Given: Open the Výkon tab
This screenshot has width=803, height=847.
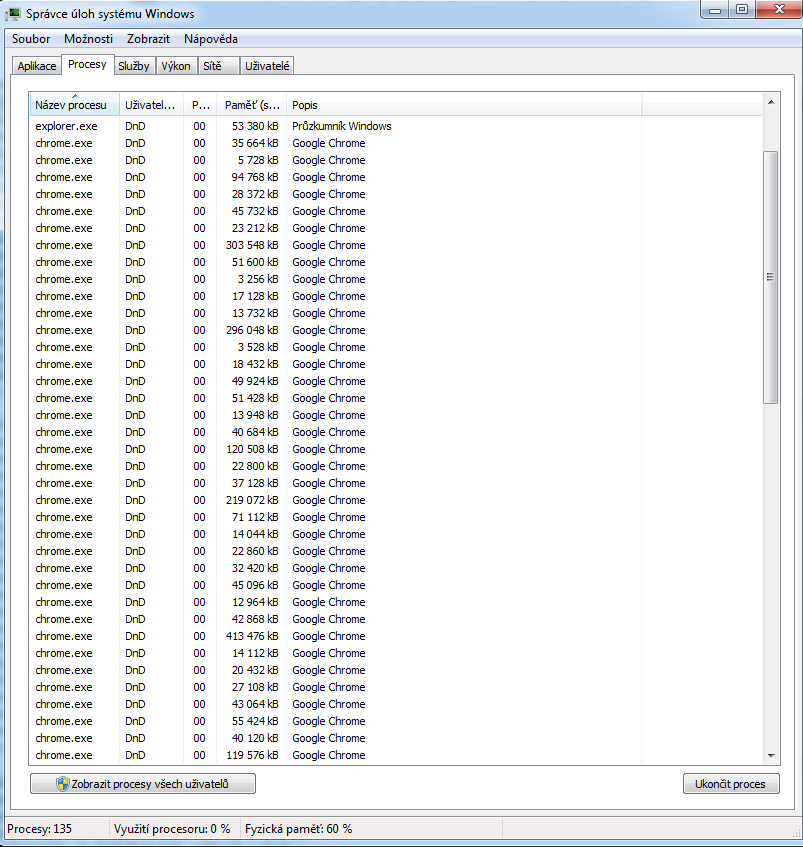Looking at the screenshot, I should click(176, 66).
